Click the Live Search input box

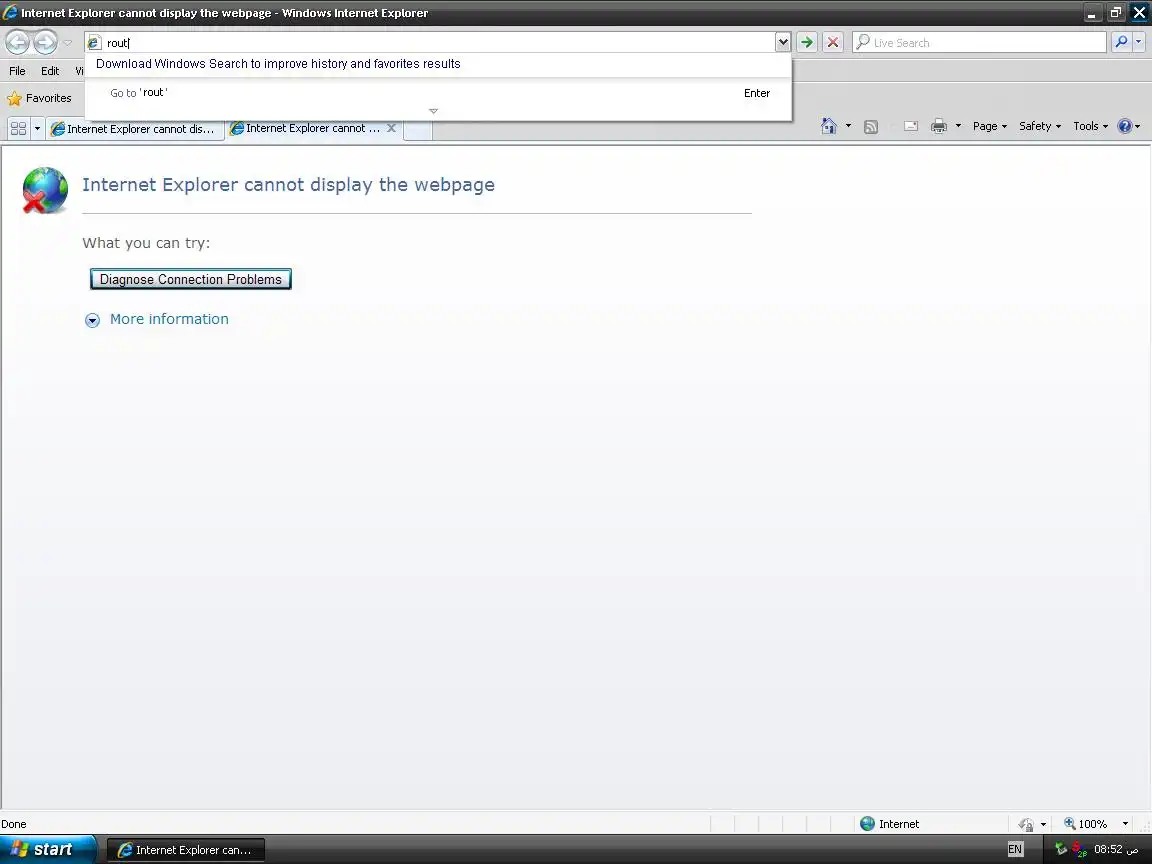(979, 43)
